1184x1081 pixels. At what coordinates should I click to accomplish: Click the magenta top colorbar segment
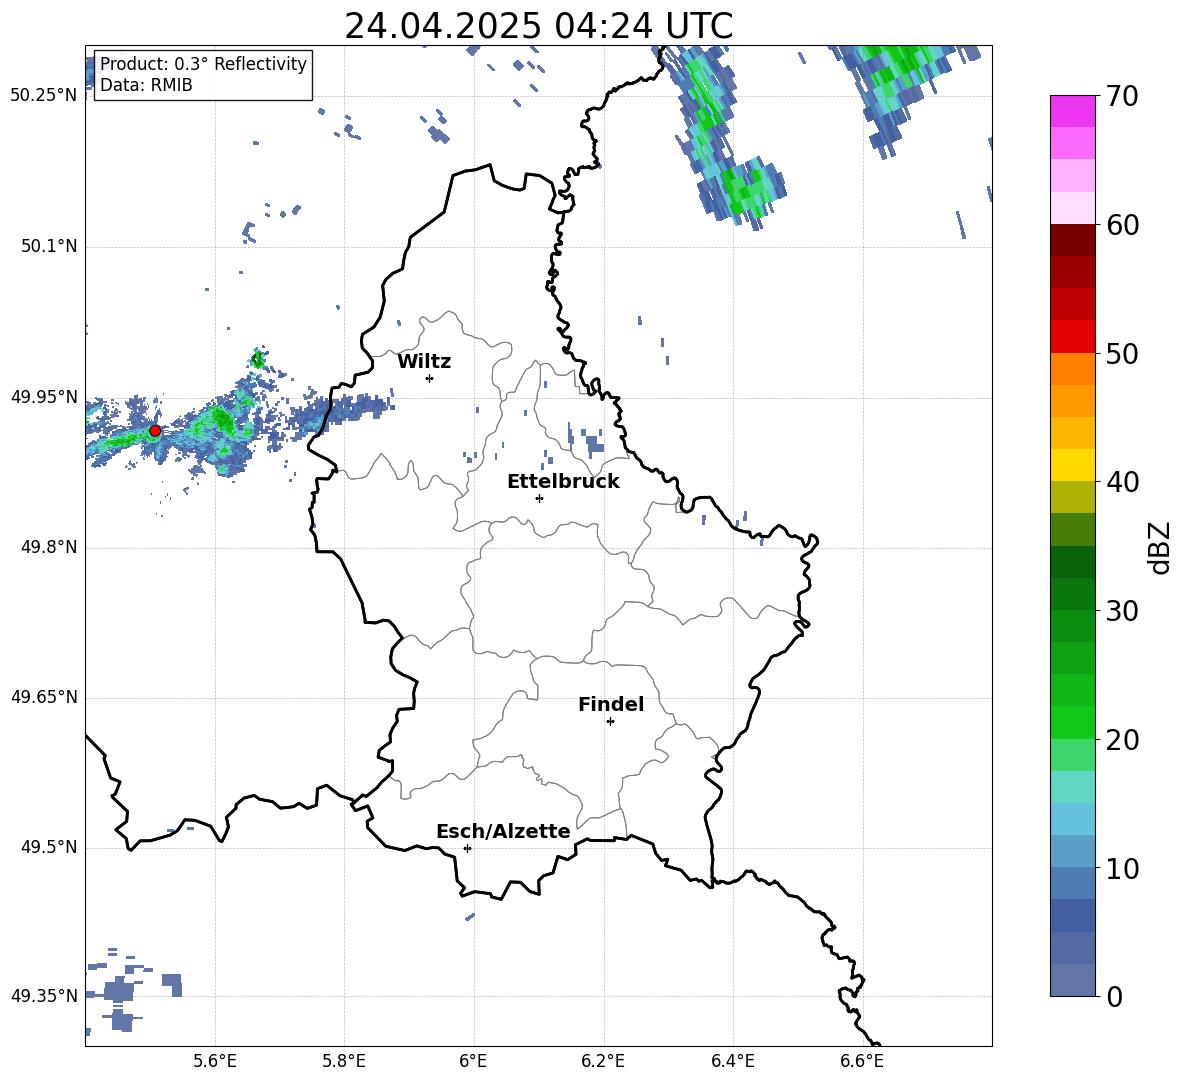[x=1072, y=111]
